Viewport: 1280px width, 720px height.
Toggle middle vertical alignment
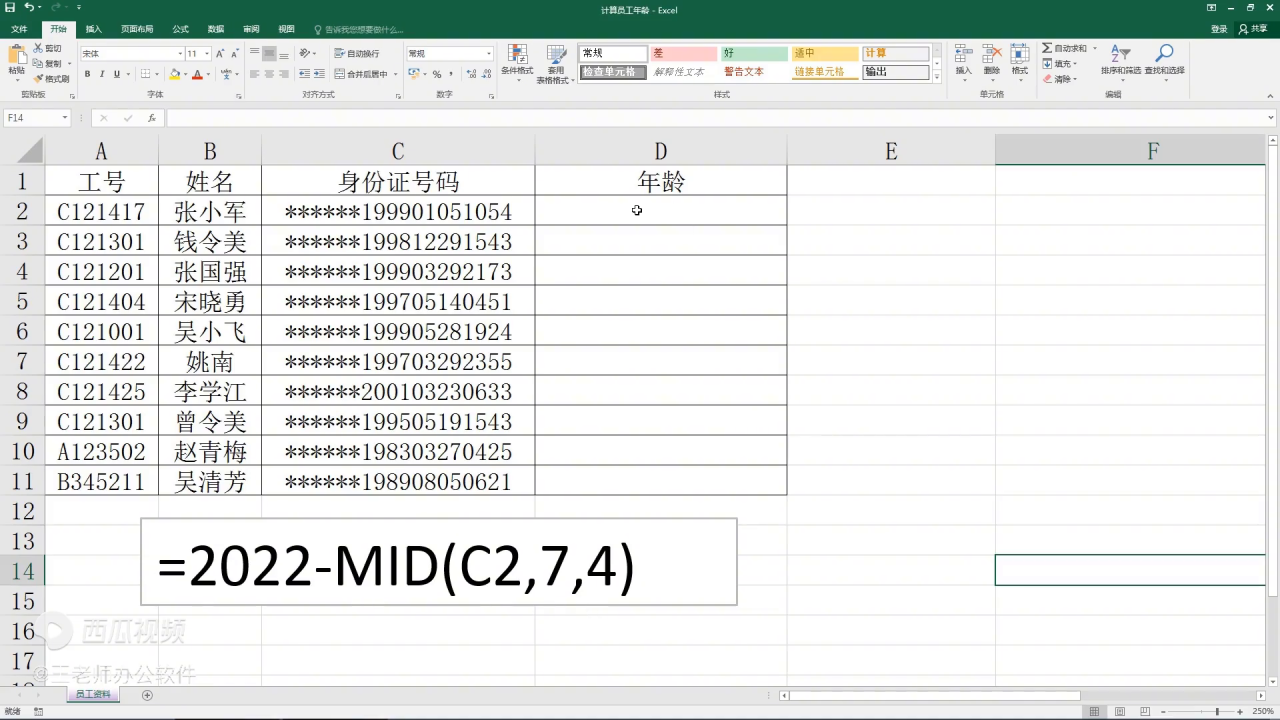tap(269, 53)
